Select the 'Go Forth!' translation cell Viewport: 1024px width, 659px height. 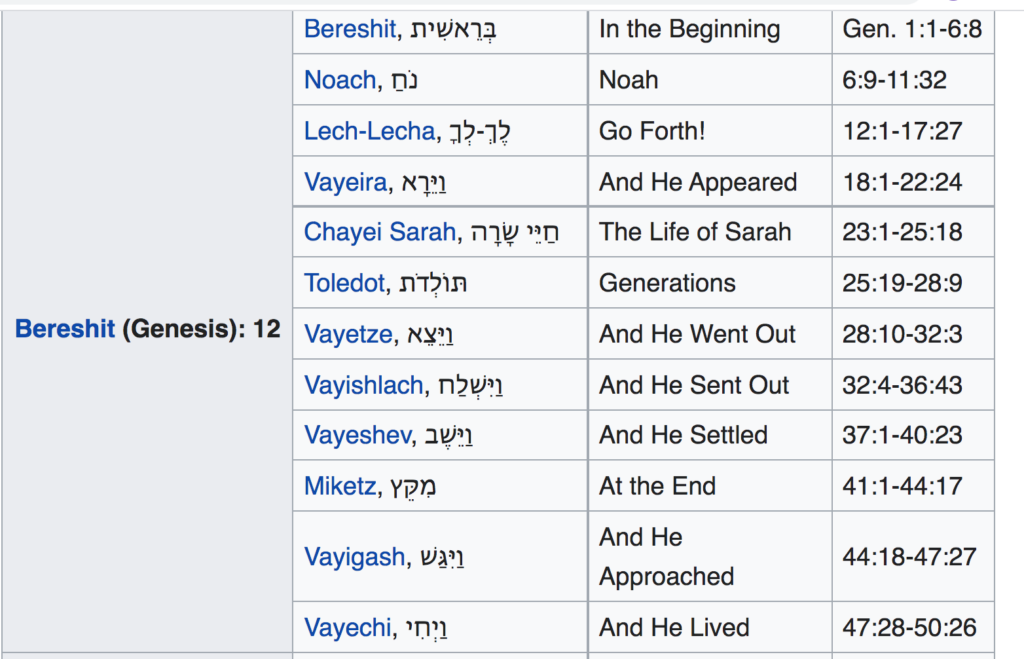652,131
